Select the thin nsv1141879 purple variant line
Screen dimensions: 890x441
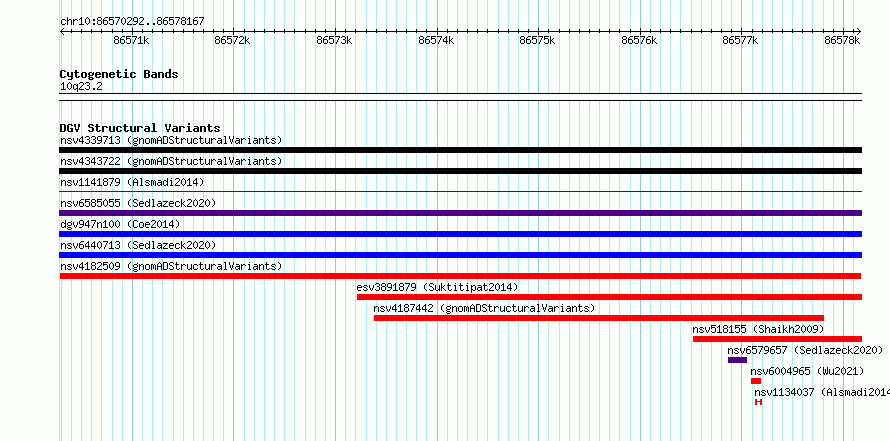tap(460, 192)
